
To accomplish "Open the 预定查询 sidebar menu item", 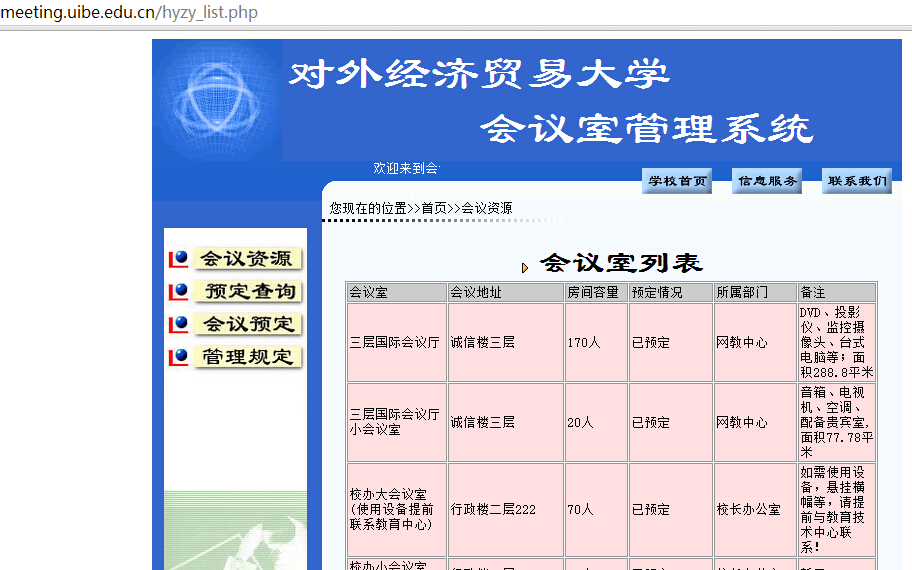I will (x=248, y=291).
